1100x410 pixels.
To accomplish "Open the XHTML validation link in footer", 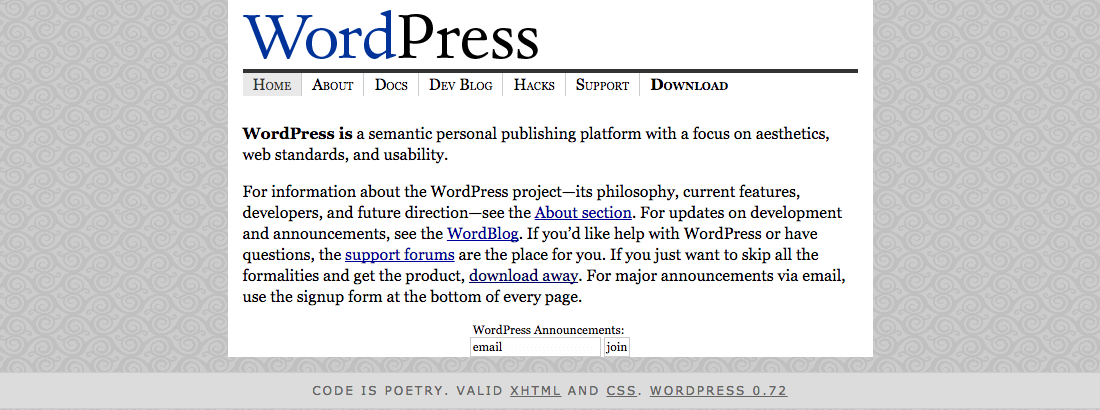I will (x=535, y=390).
